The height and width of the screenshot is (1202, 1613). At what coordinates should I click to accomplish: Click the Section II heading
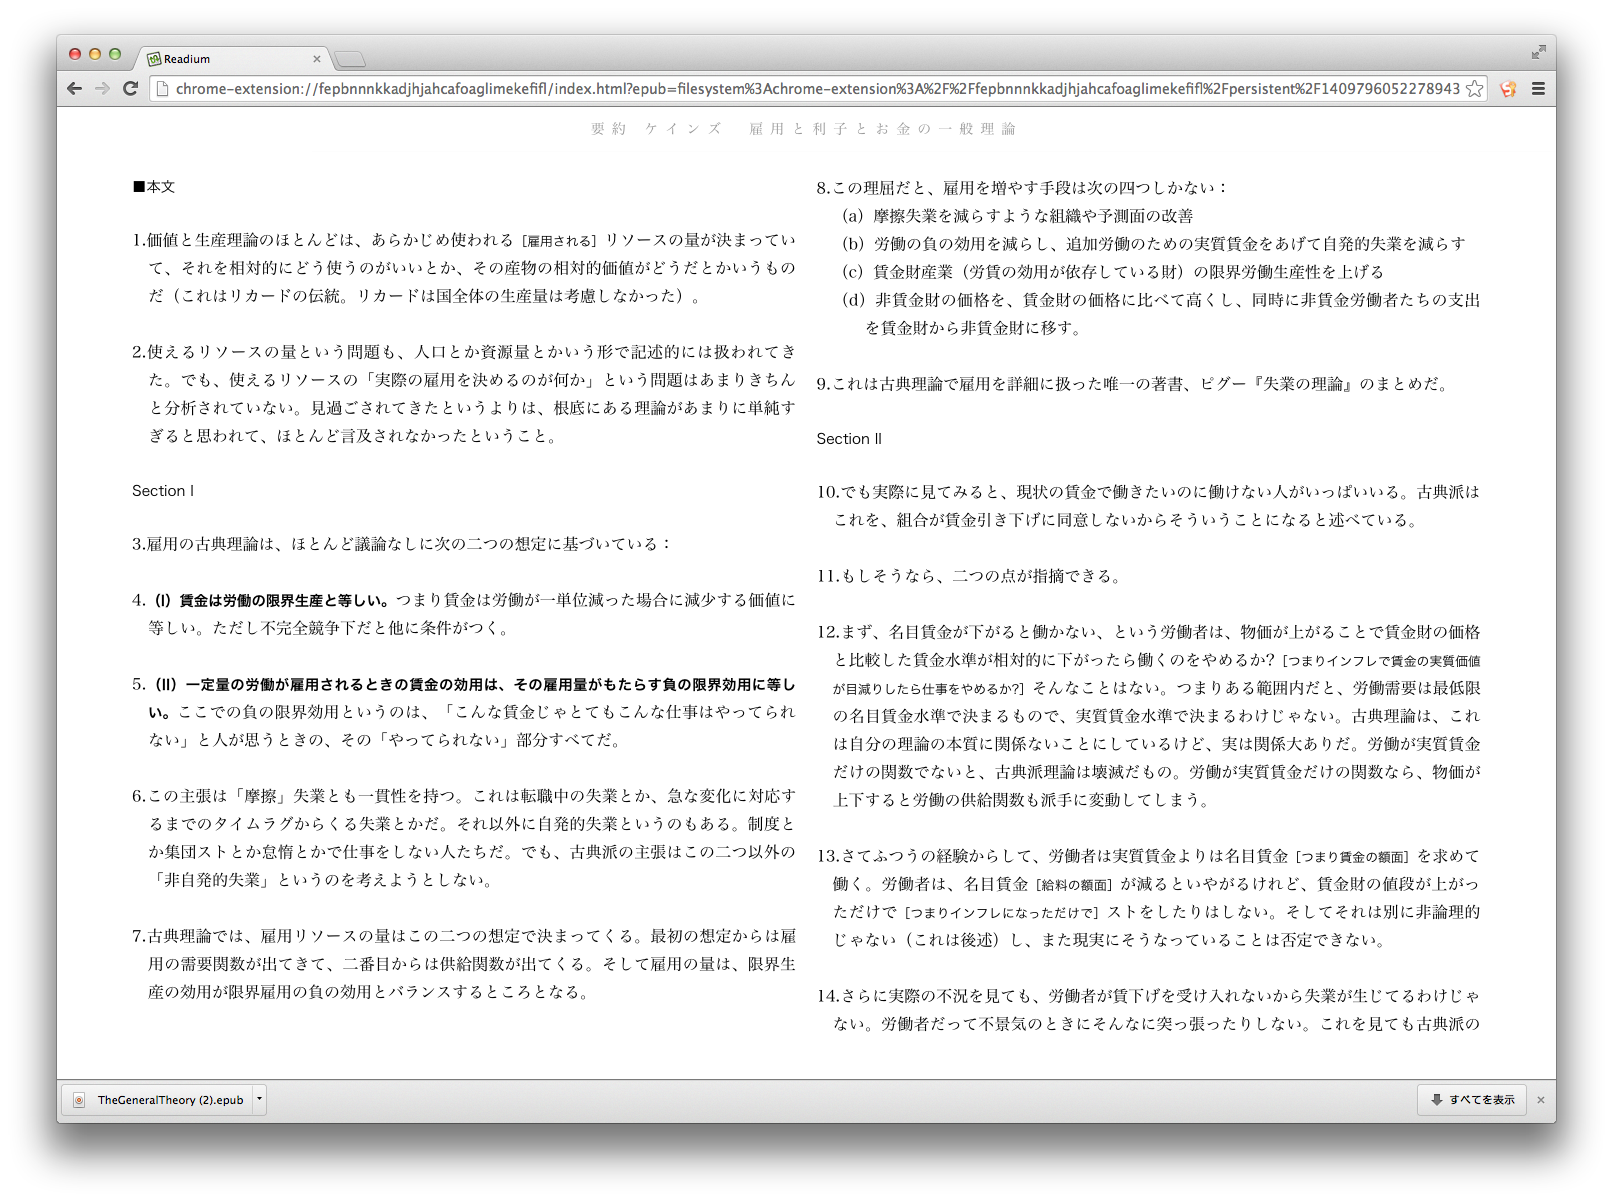click(x=849, y=439)
